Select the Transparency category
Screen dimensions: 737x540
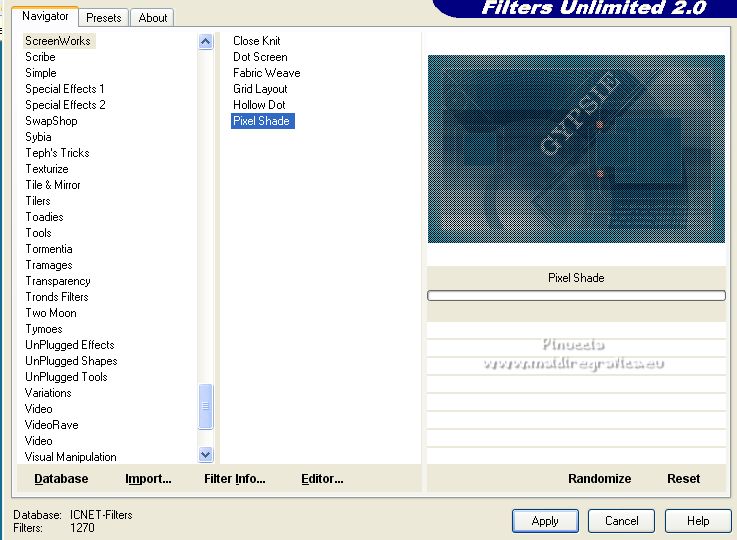tap(58, 281)
